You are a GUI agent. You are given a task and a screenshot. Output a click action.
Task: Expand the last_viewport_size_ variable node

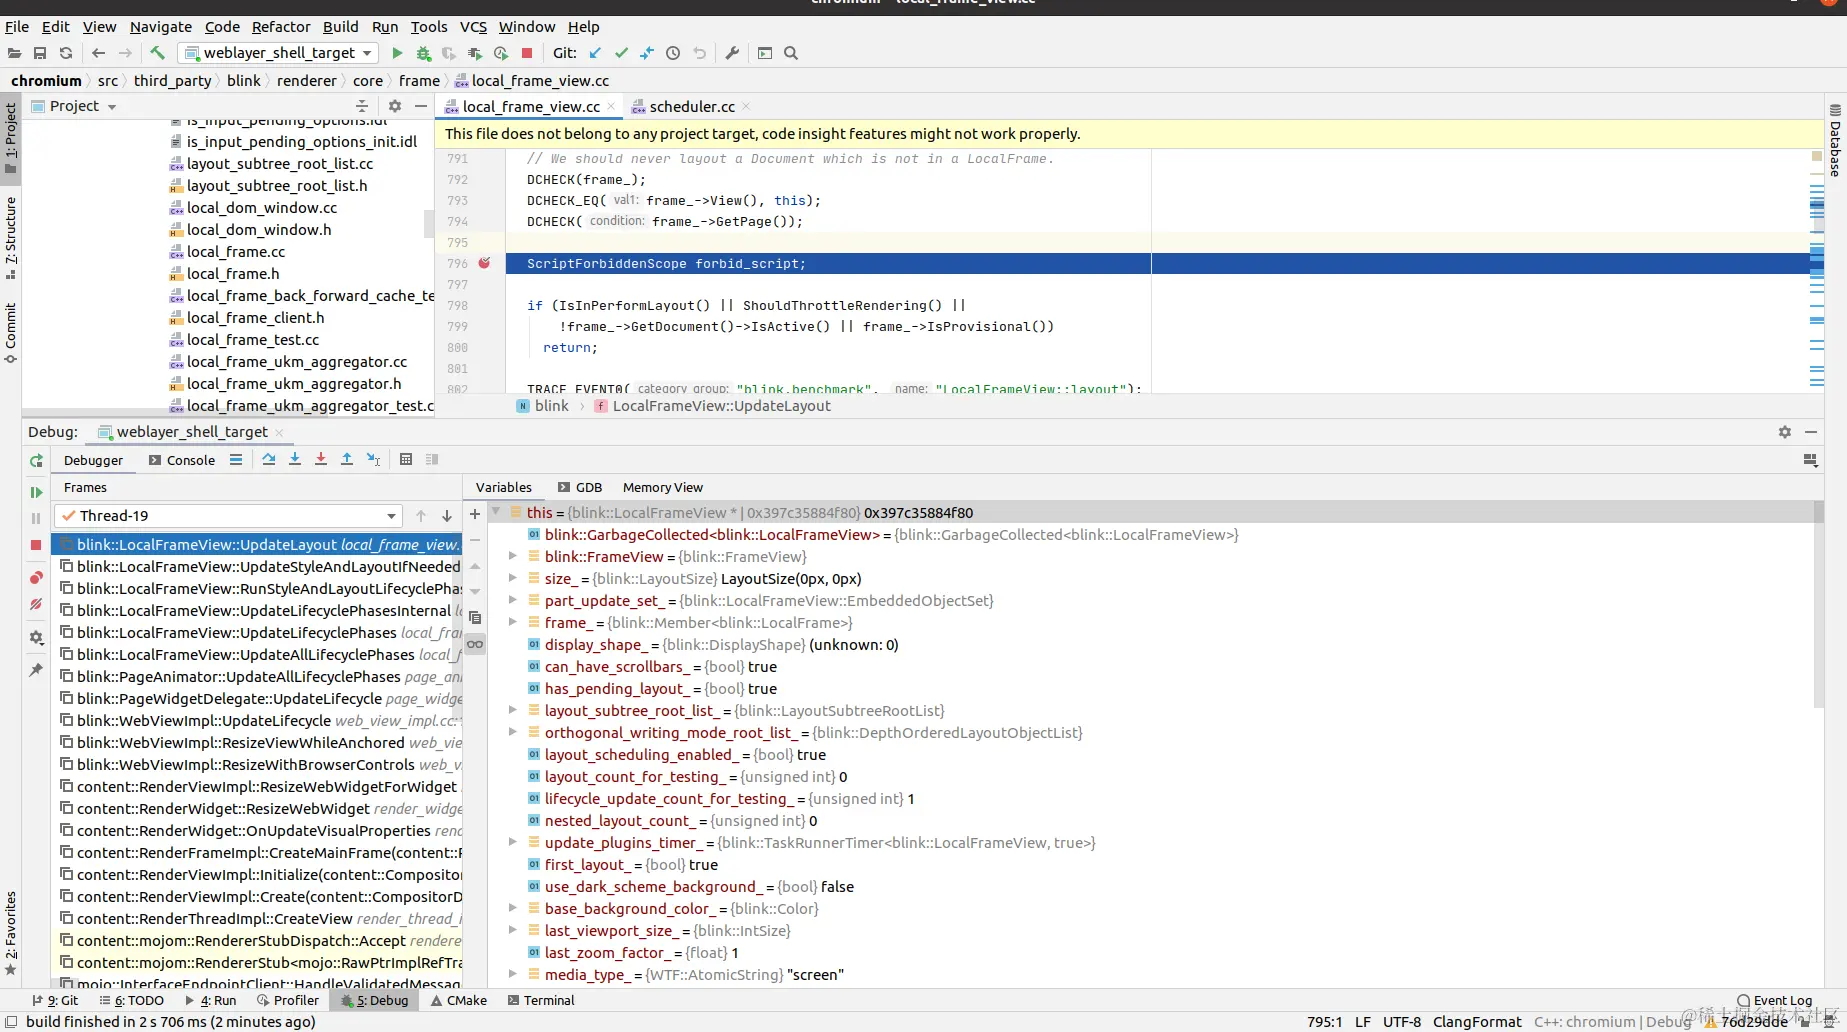pos(513,930)
